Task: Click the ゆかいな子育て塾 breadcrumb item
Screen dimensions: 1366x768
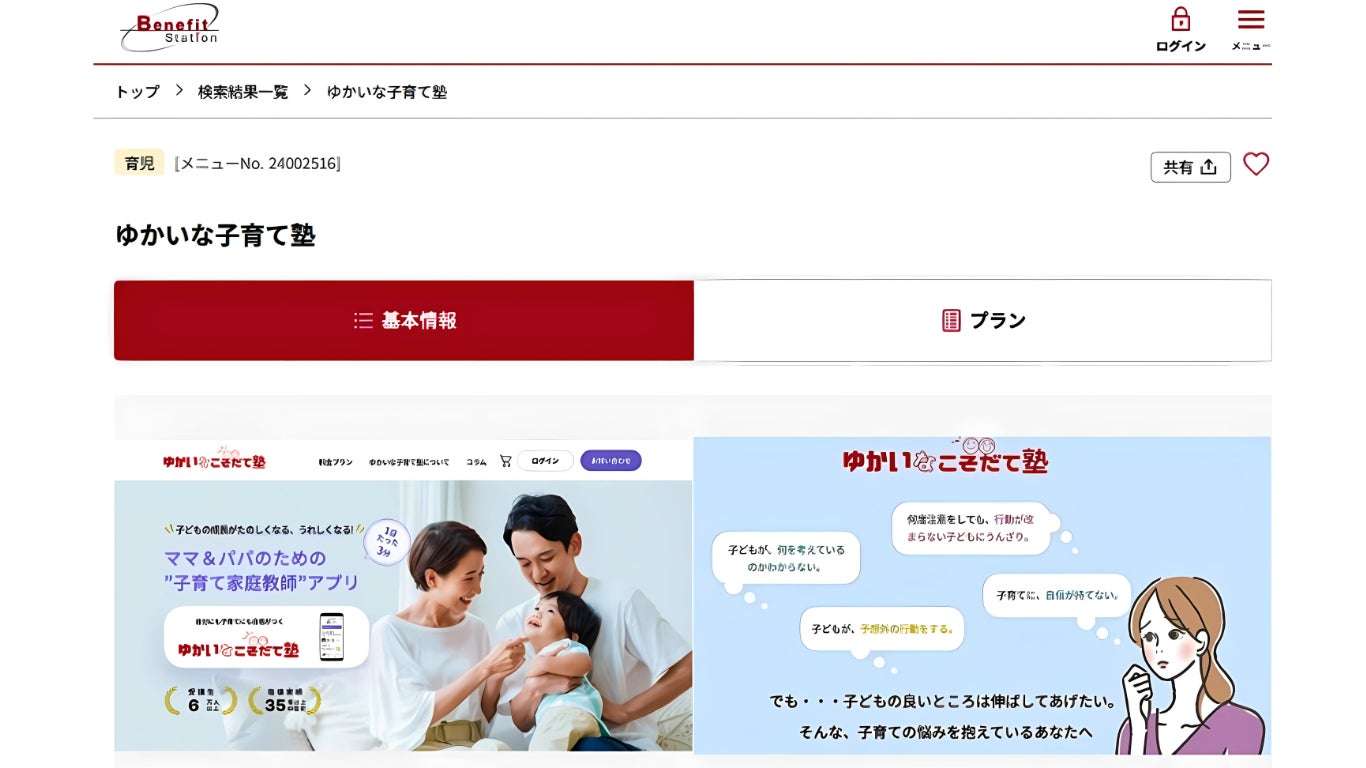Action: pyautogui.click(x=387, y=91)
